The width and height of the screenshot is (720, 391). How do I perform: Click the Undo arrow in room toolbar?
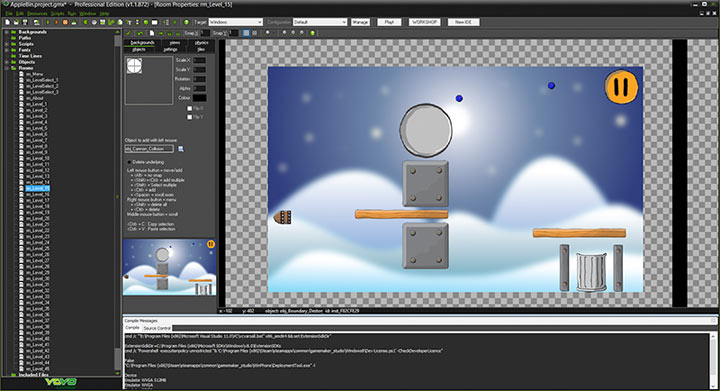click(x=140, y=33)
